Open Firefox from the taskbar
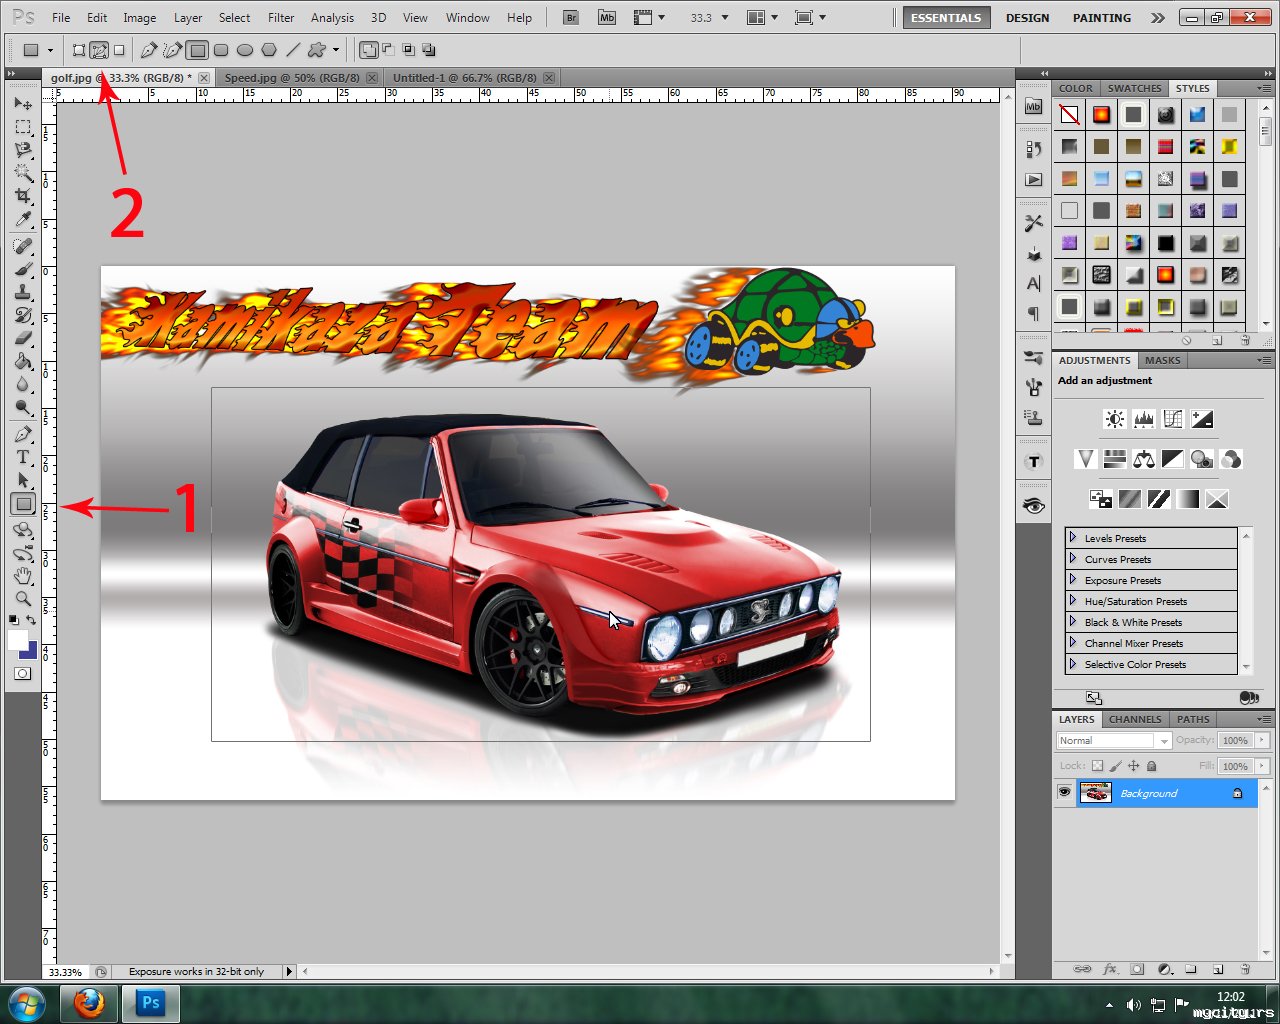Image resolution: width=1280 pixels, height=1024 pixels. (x=89, y=1003)
